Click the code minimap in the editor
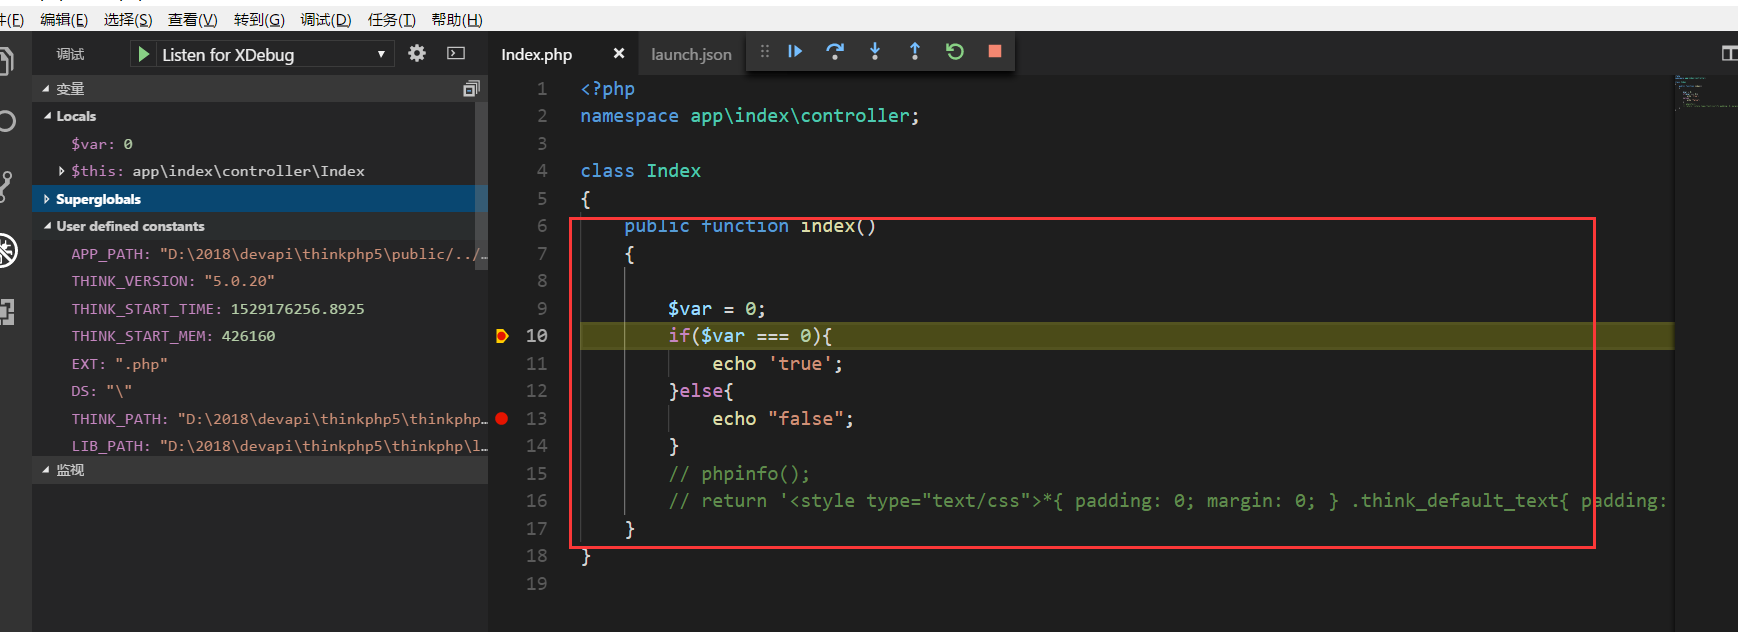1738x632 pixels. click(1704, 91)
